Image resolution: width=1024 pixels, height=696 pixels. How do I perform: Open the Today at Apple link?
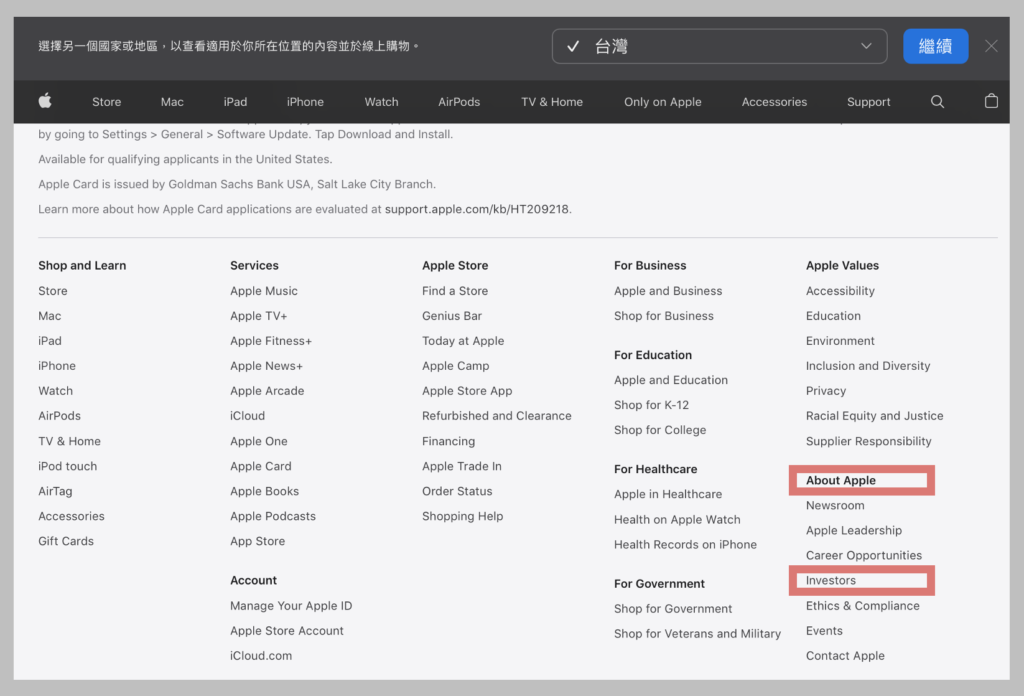463,341
